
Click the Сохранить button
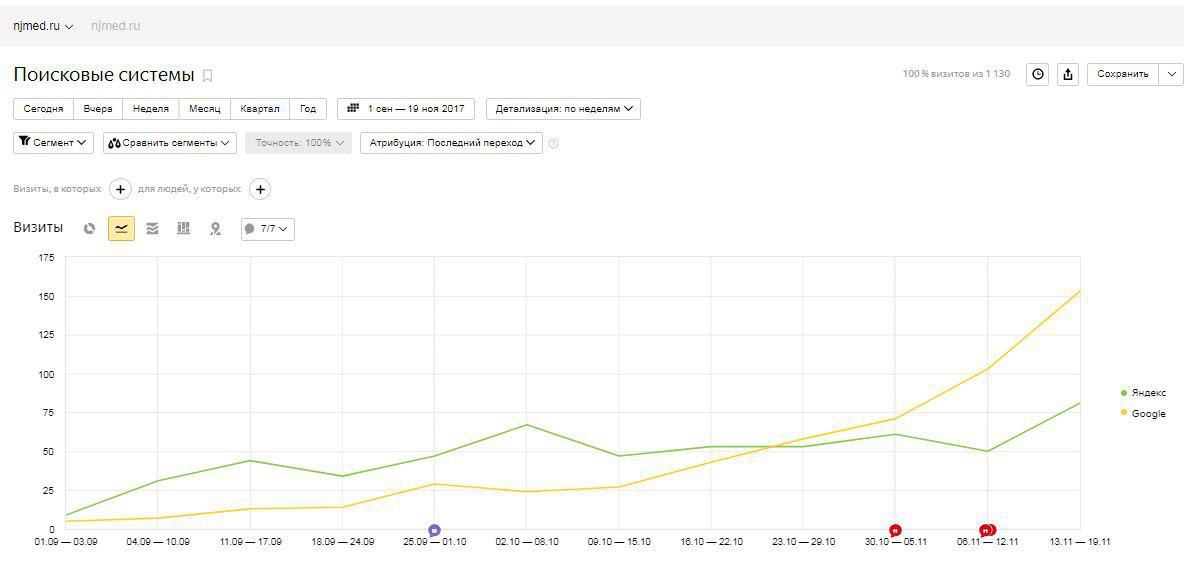pyautogui.click(x=1123, y=74)
